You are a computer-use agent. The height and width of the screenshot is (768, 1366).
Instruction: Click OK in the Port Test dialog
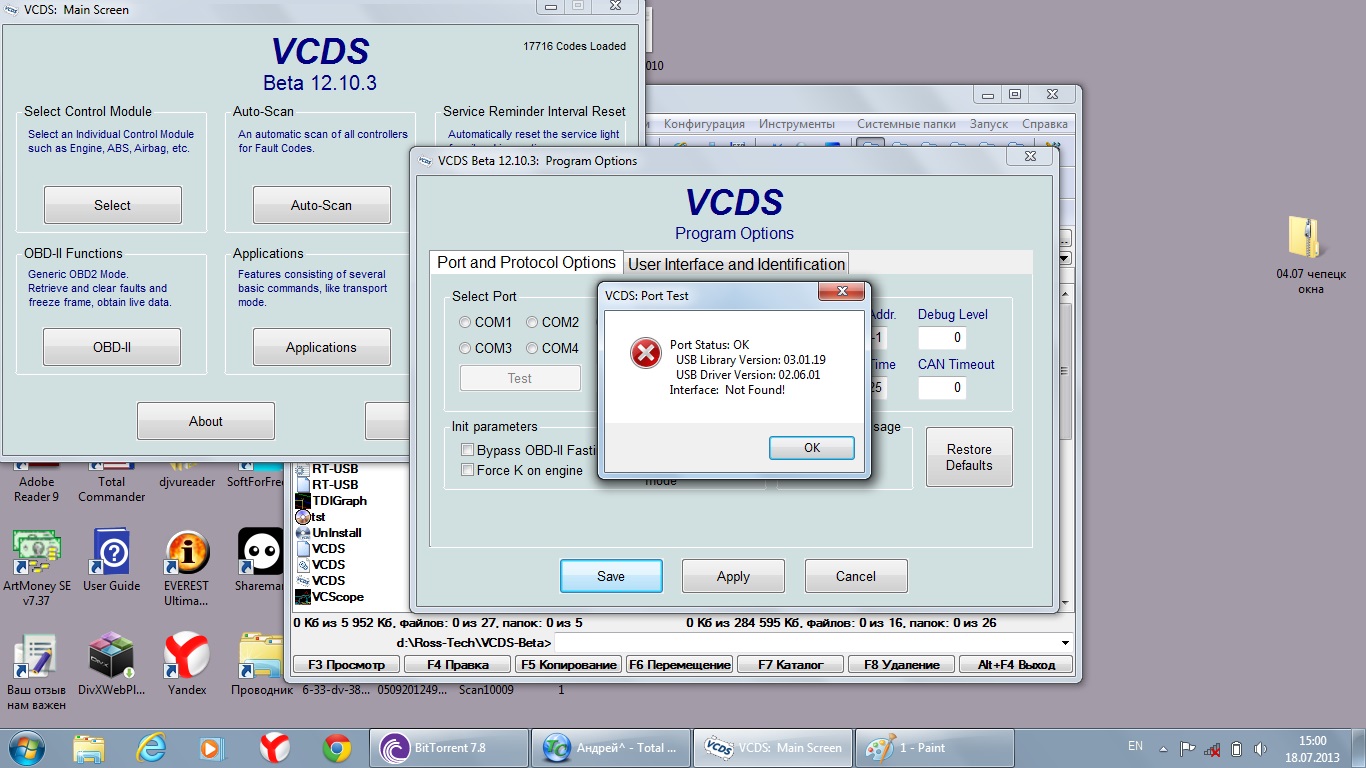[x=811, y=448]
